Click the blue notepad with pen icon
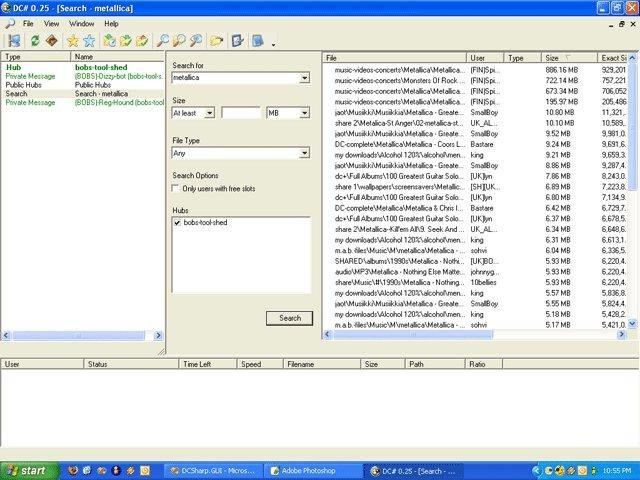This screenshot has width=640, height=480. (238, 41)
